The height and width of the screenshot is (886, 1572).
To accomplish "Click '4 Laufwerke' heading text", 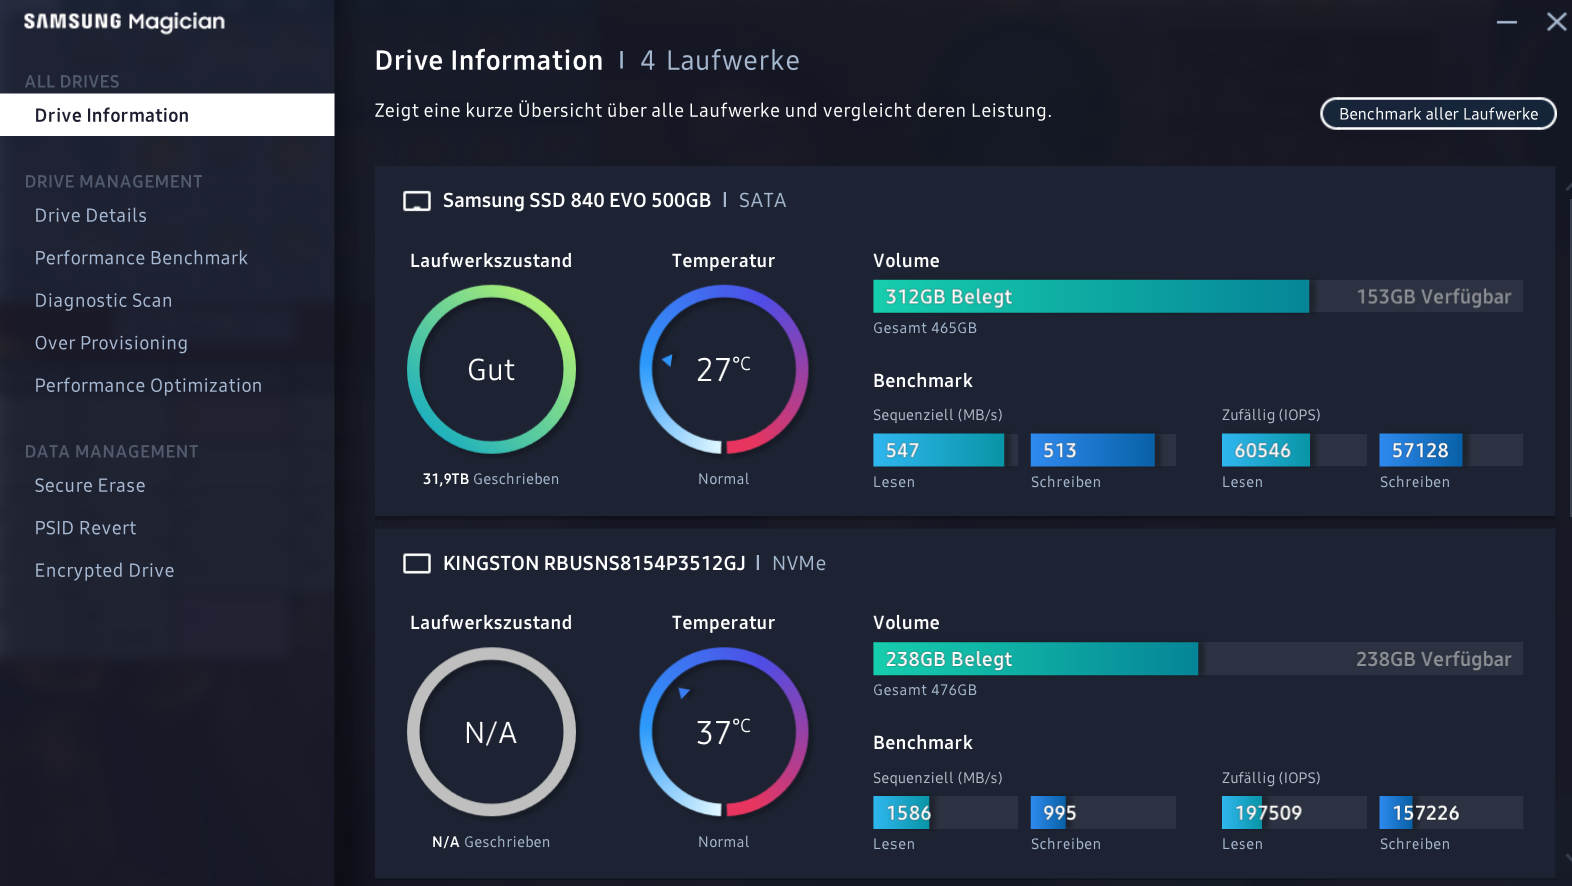I will coord(720,61).
